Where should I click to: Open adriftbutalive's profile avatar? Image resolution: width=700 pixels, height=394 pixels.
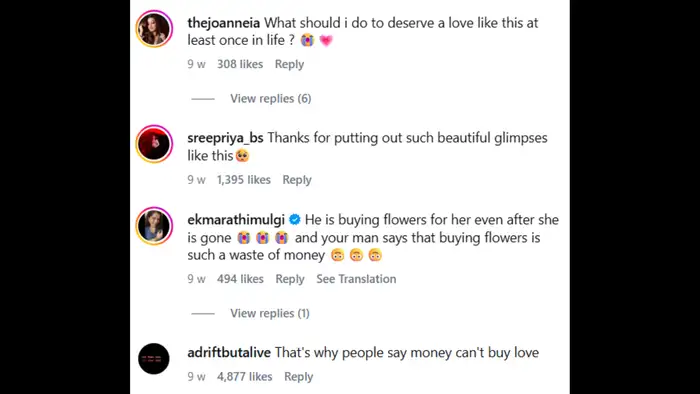point(154,358)
